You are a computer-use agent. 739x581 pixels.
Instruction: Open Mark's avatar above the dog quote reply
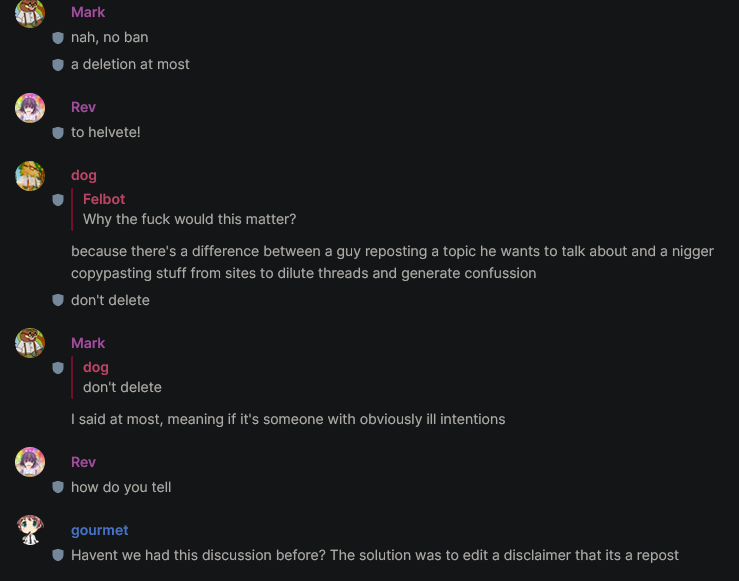(x=30, y=343)
